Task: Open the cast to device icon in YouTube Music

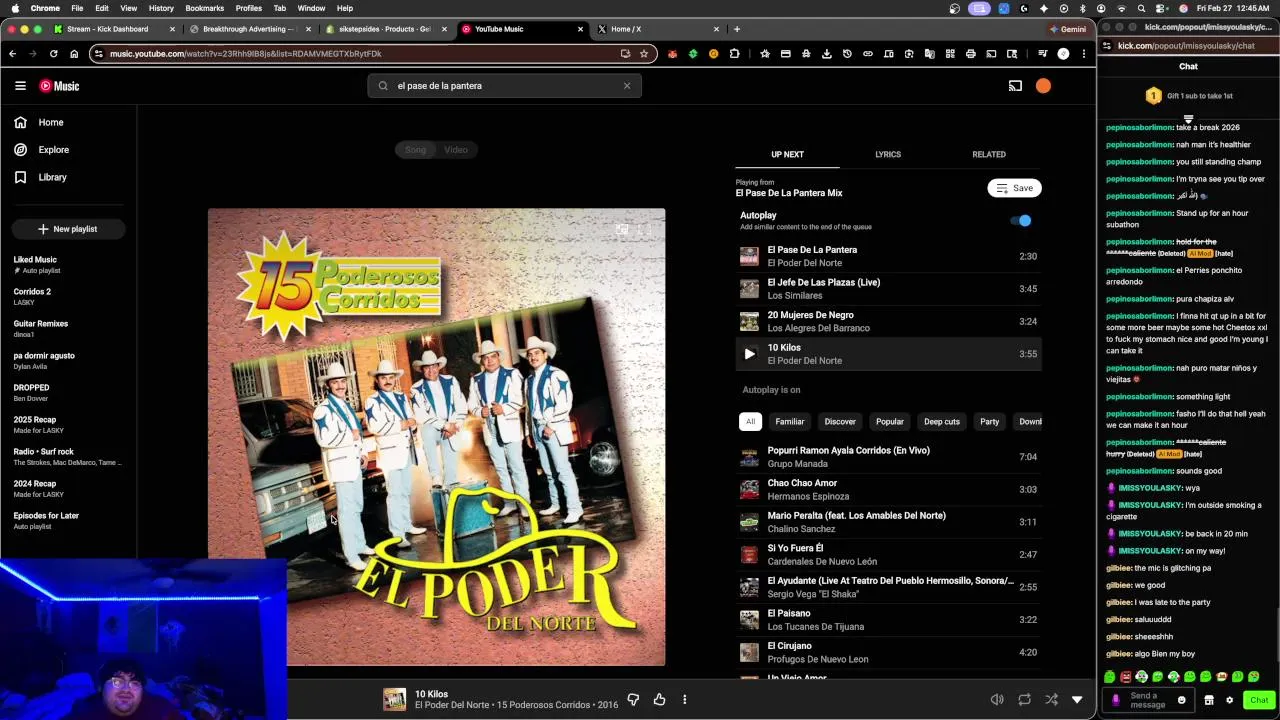Action: 1015,86
